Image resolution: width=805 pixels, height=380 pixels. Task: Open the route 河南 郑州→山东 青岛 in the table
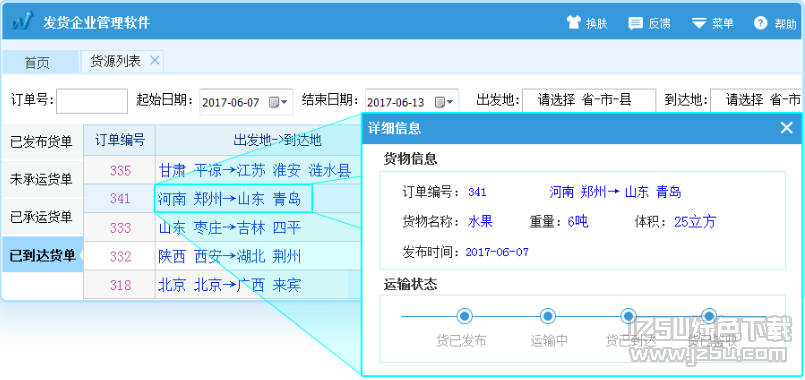click(x=229, y=199)
